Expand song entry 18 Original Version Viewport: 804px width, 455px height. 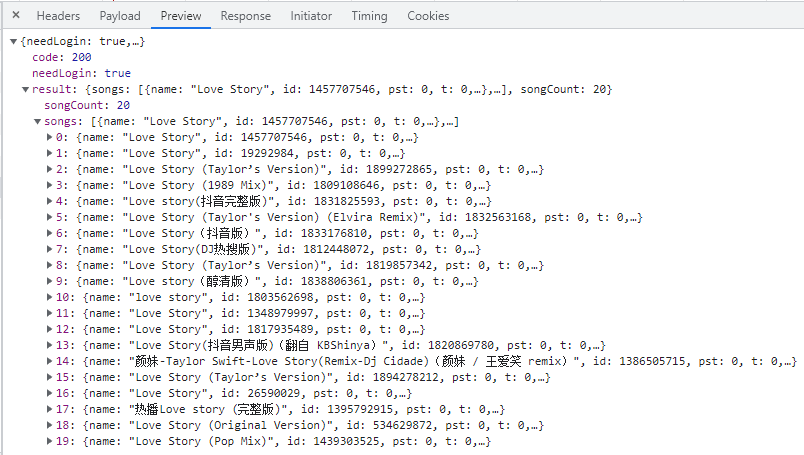click(x=50, y=425)
